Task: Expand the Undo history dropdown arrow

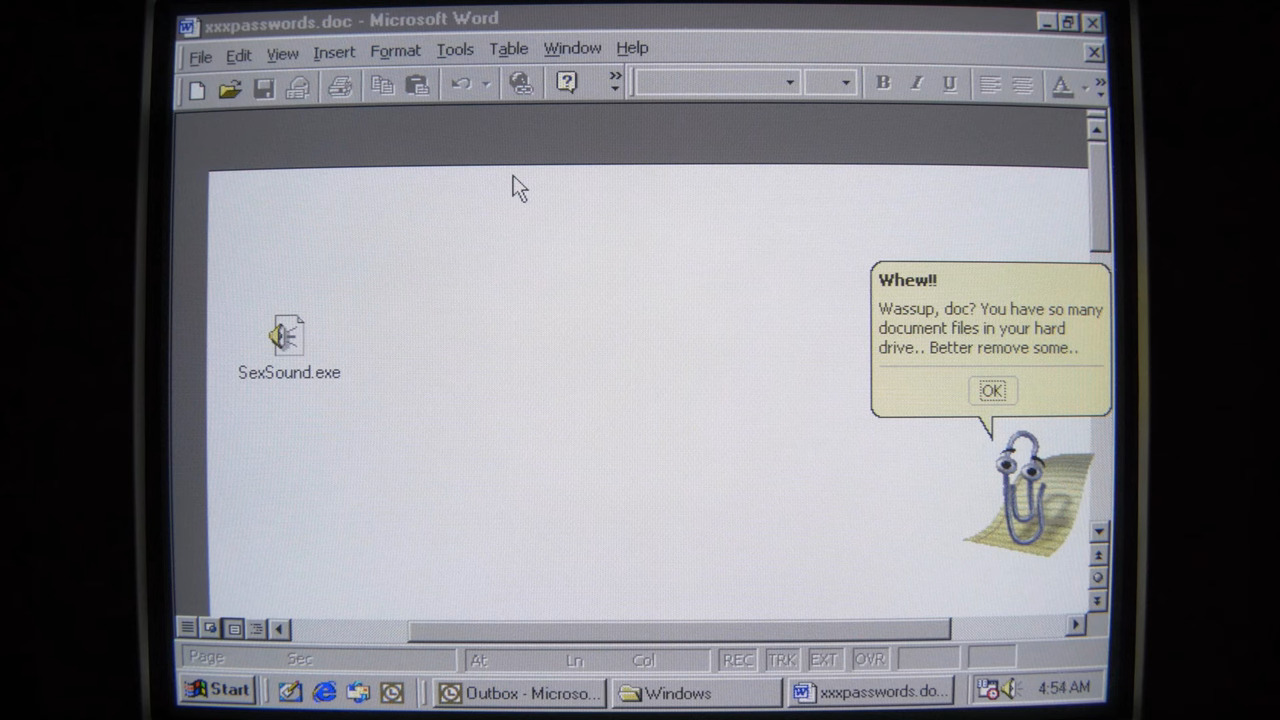Action: (x=486, y=85)
